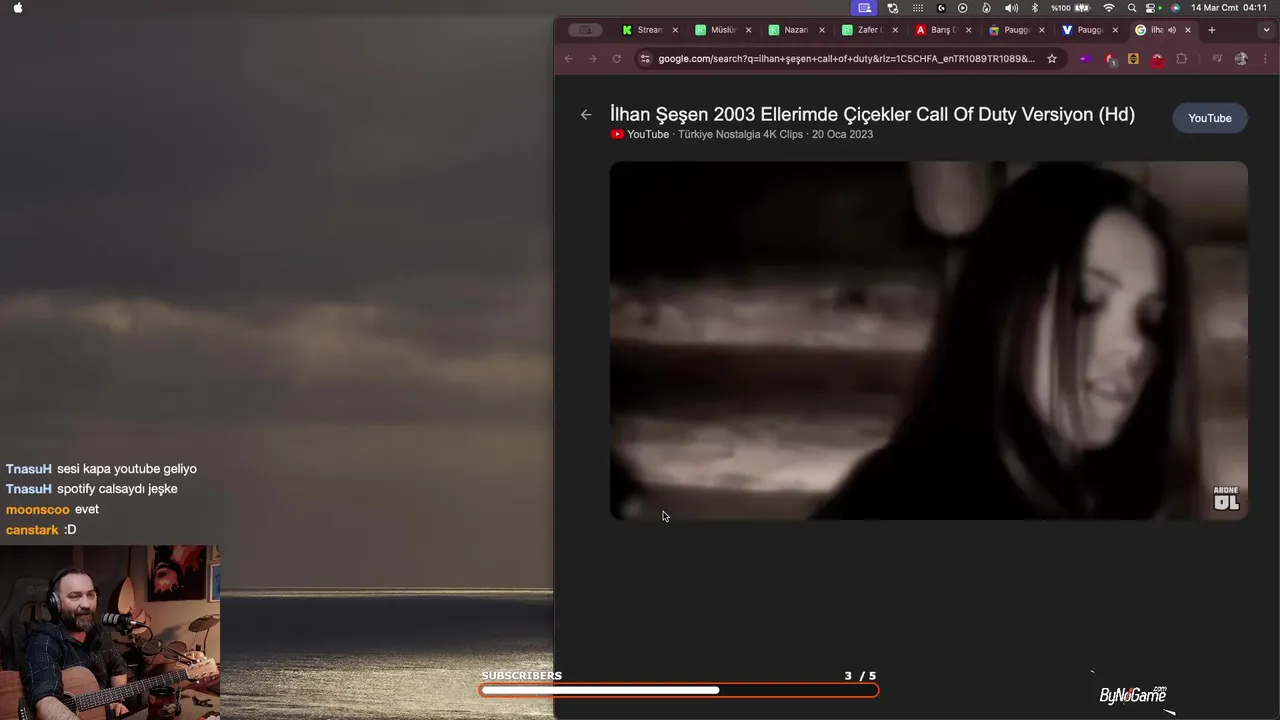
Task: Click the subscribers progress bar
Action: [x=679, y=690]
